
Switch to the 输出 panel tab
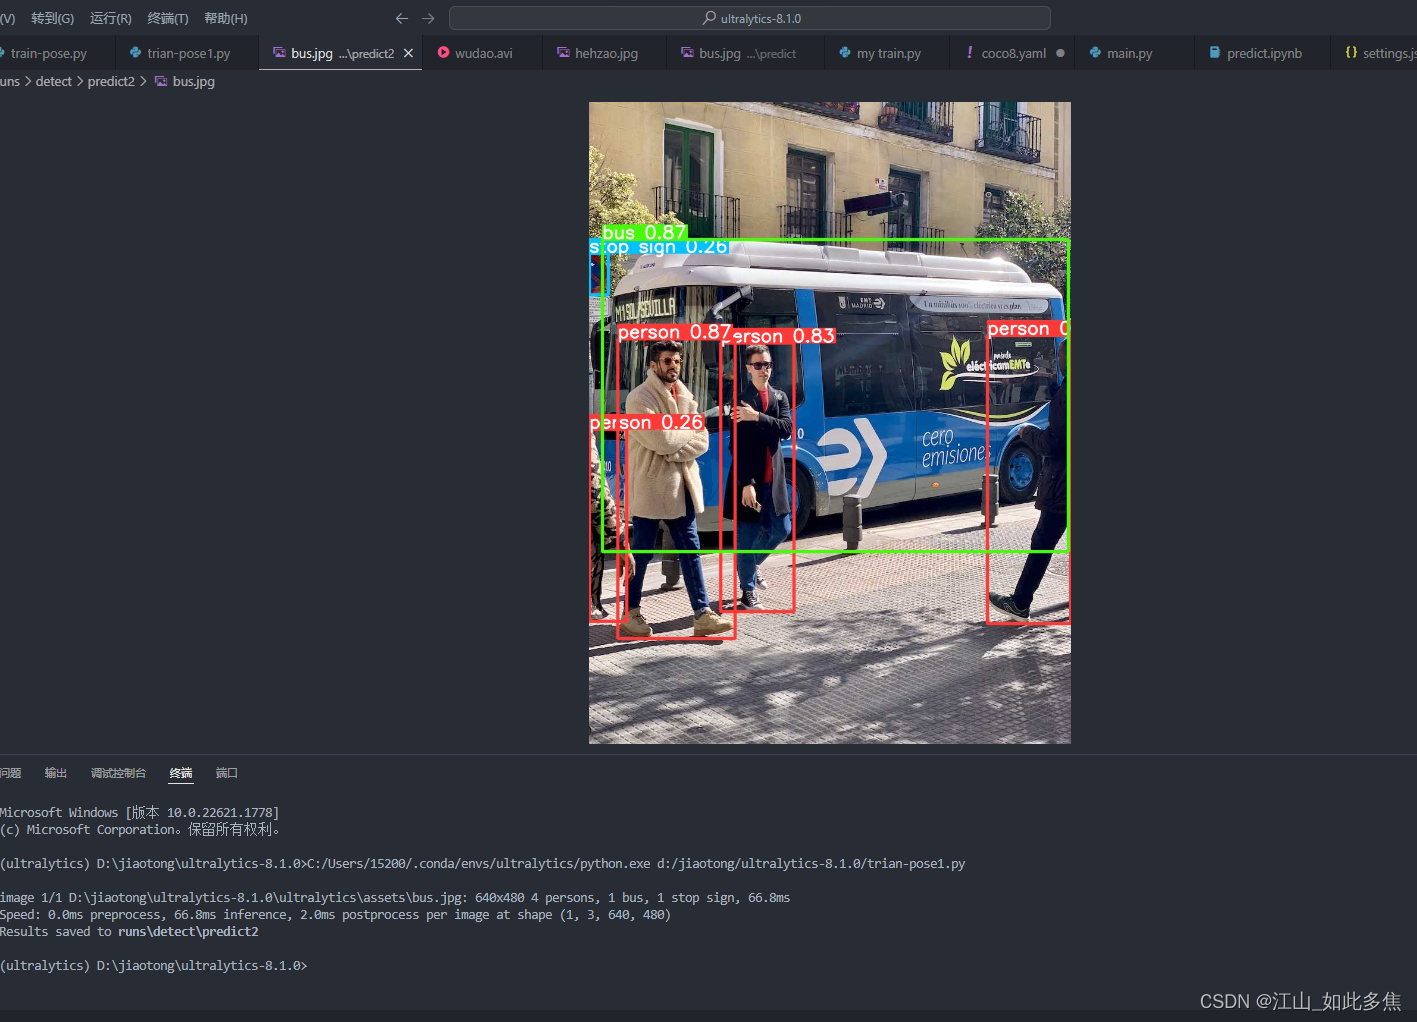coord(55,772)
